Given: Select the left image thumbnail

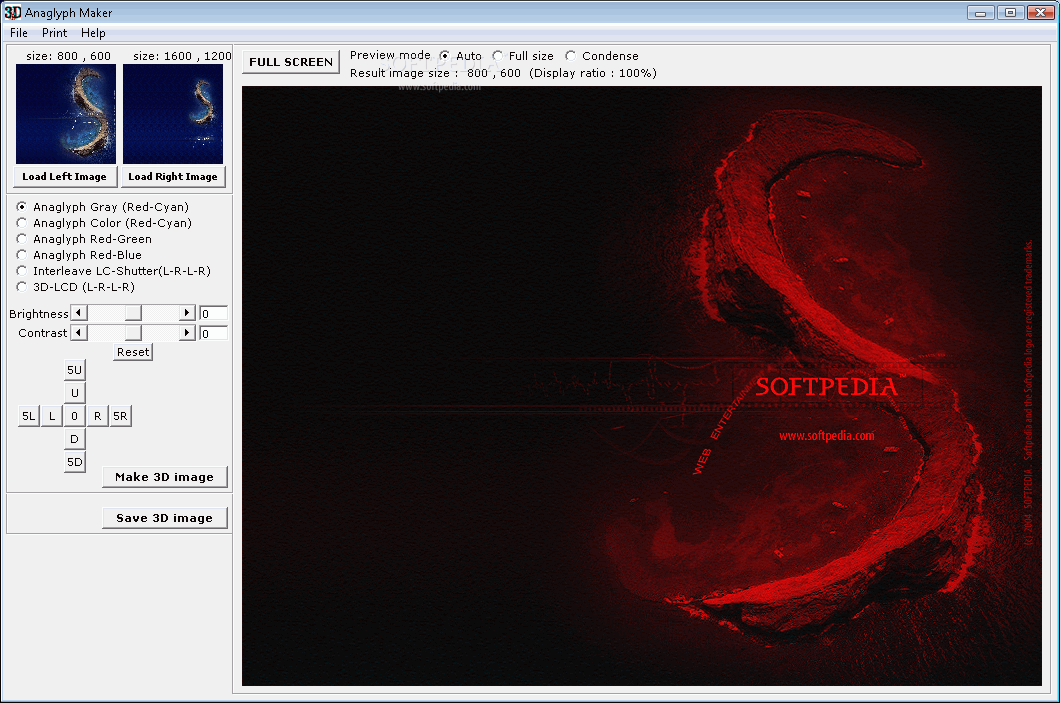Looking at the screenshot, I should [66, 114].
